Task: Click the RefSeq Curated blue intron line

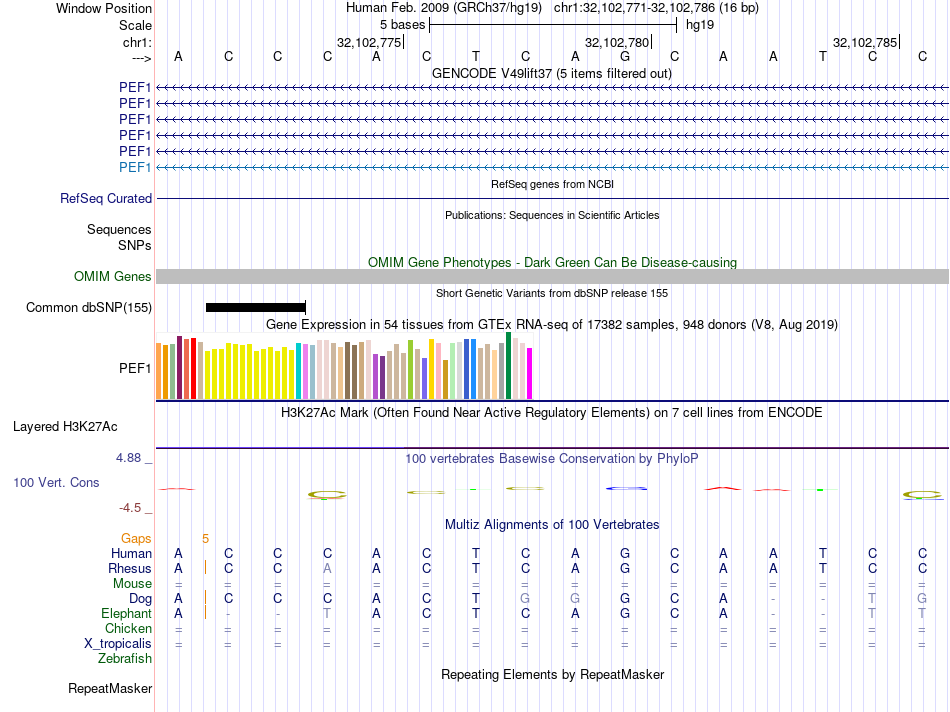Action: pos(553,198)
